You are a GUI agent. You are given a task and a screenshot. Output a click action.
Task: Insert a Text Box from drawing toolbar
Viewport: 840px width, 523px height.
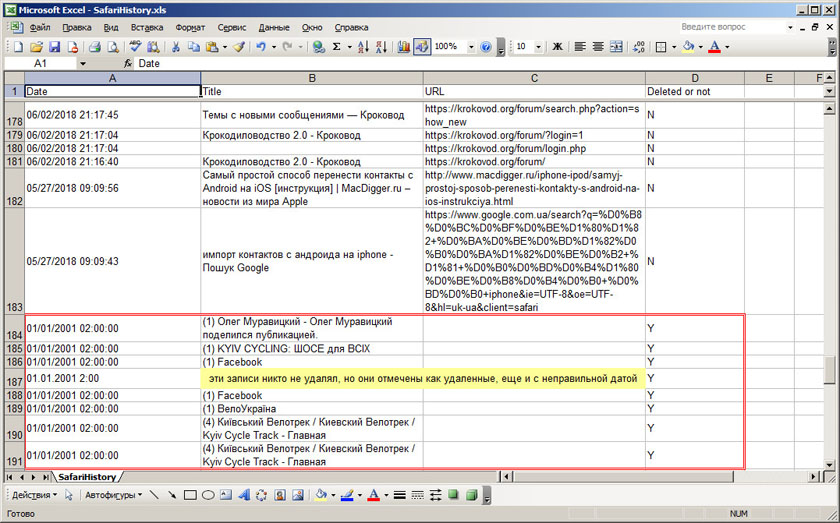(226, 495)
